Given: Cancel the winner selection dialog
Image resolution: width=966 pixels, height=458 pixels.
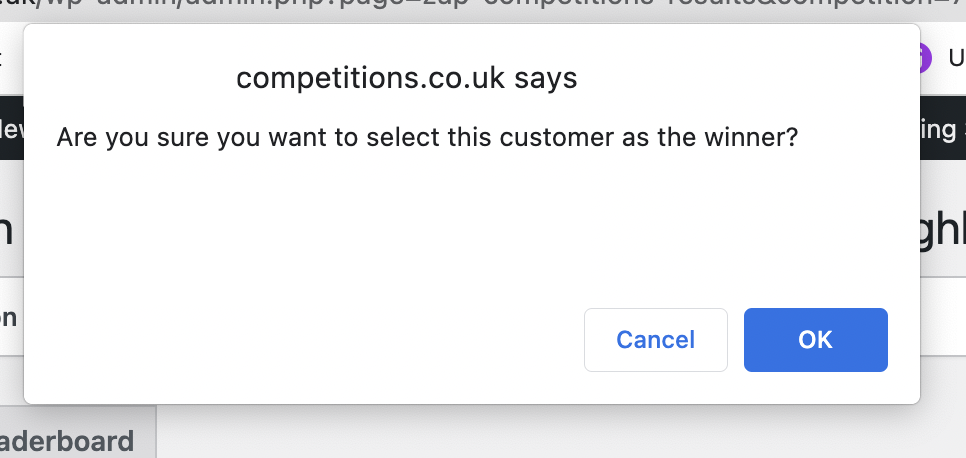Looking at the screenshot, I should pyautogui.click(x=656, y=340).
